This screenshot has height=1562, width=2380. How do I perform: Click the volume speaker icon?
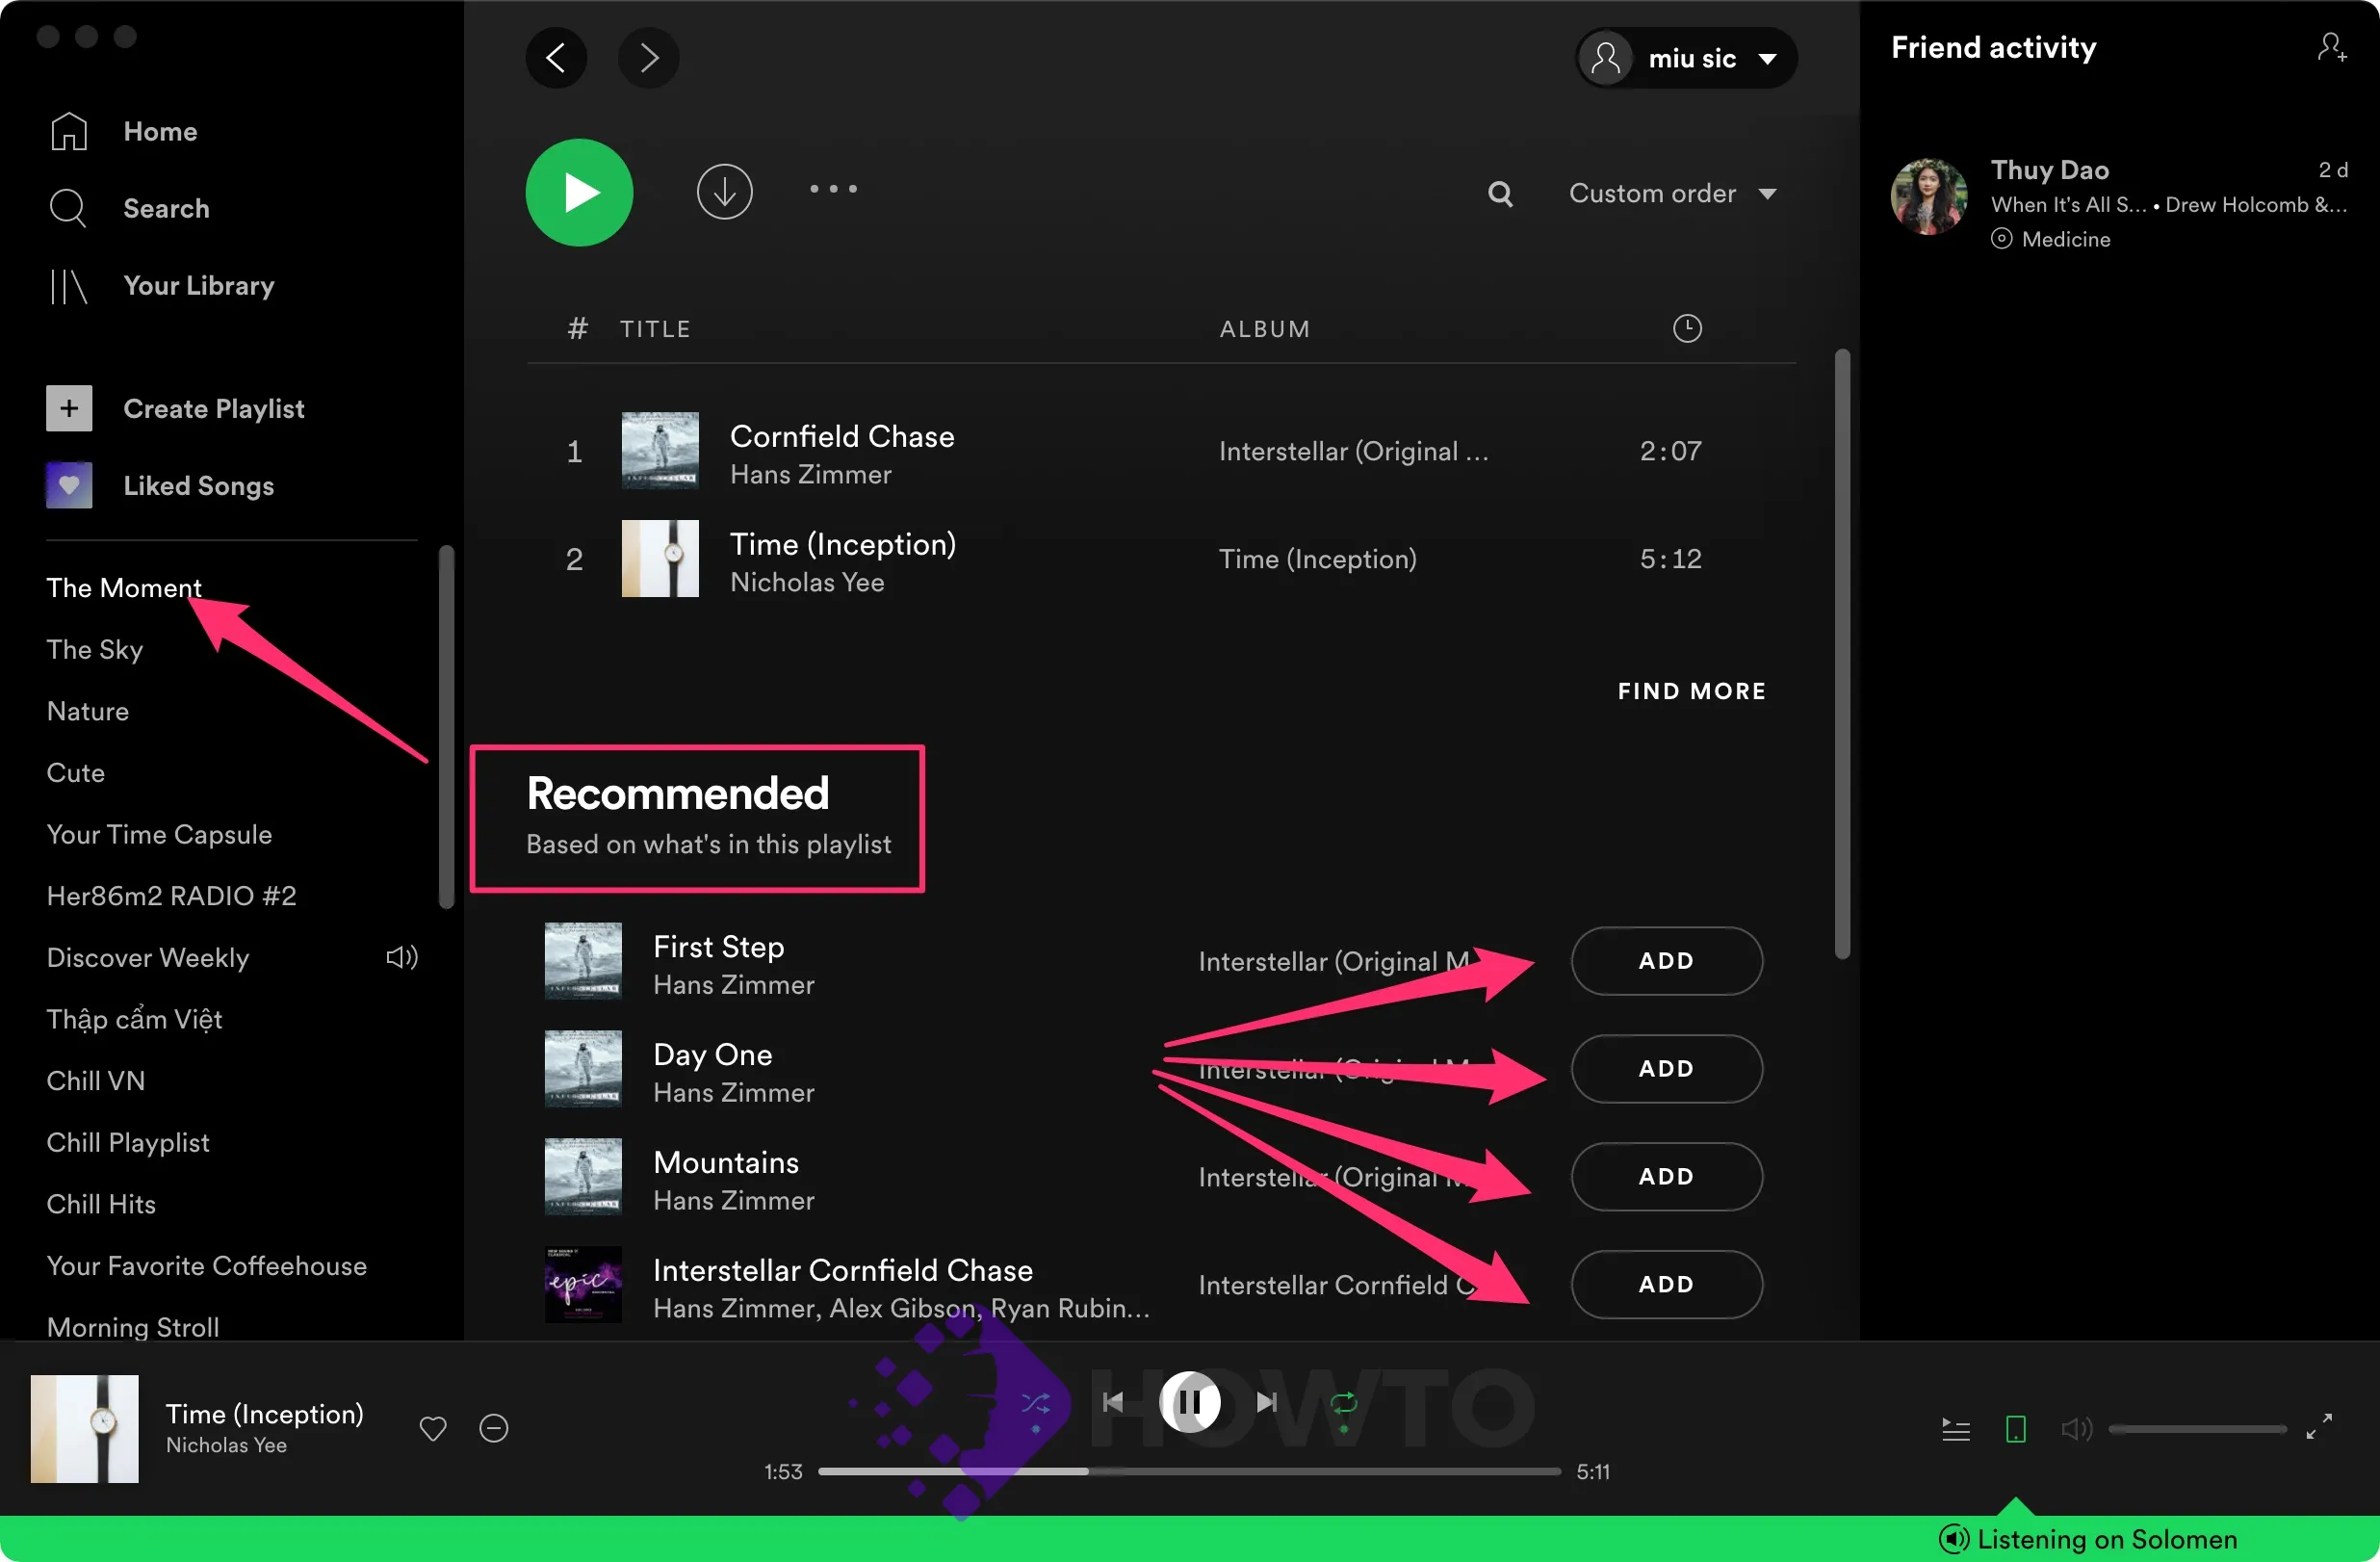(x=2077, y=1428)
